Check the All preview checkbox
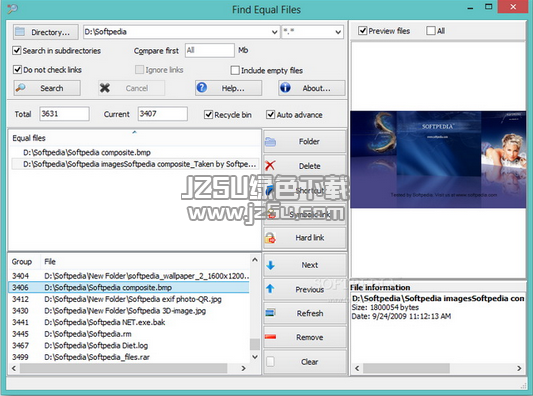This screenshot has height=396, width=533. point(431,31)
